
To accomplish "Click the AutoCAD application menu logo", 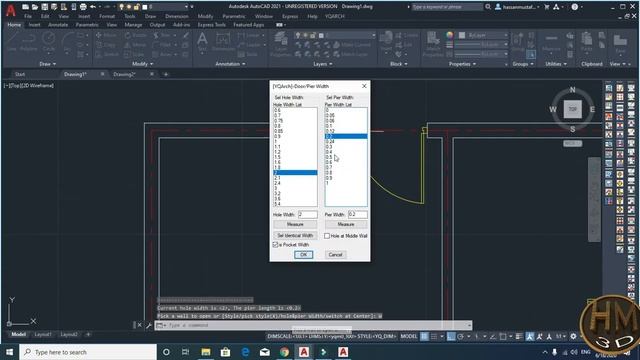I will (10, 10).
